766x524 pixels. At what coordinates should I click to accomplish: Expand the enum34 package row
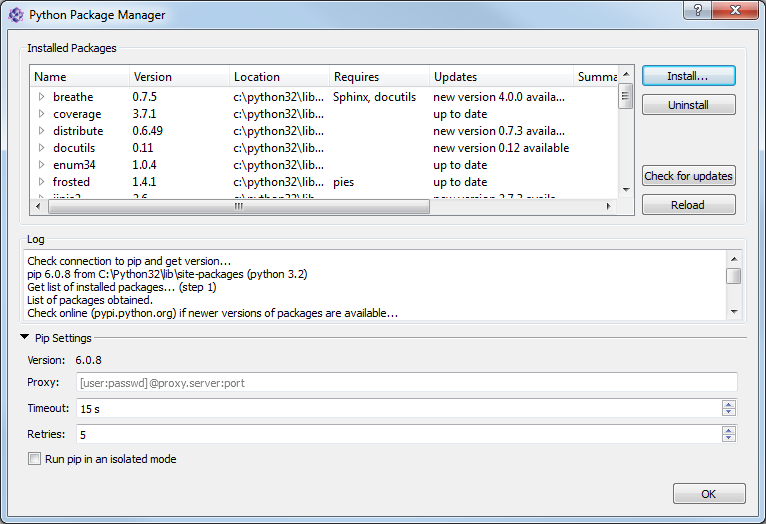click(x=42, y=165)
